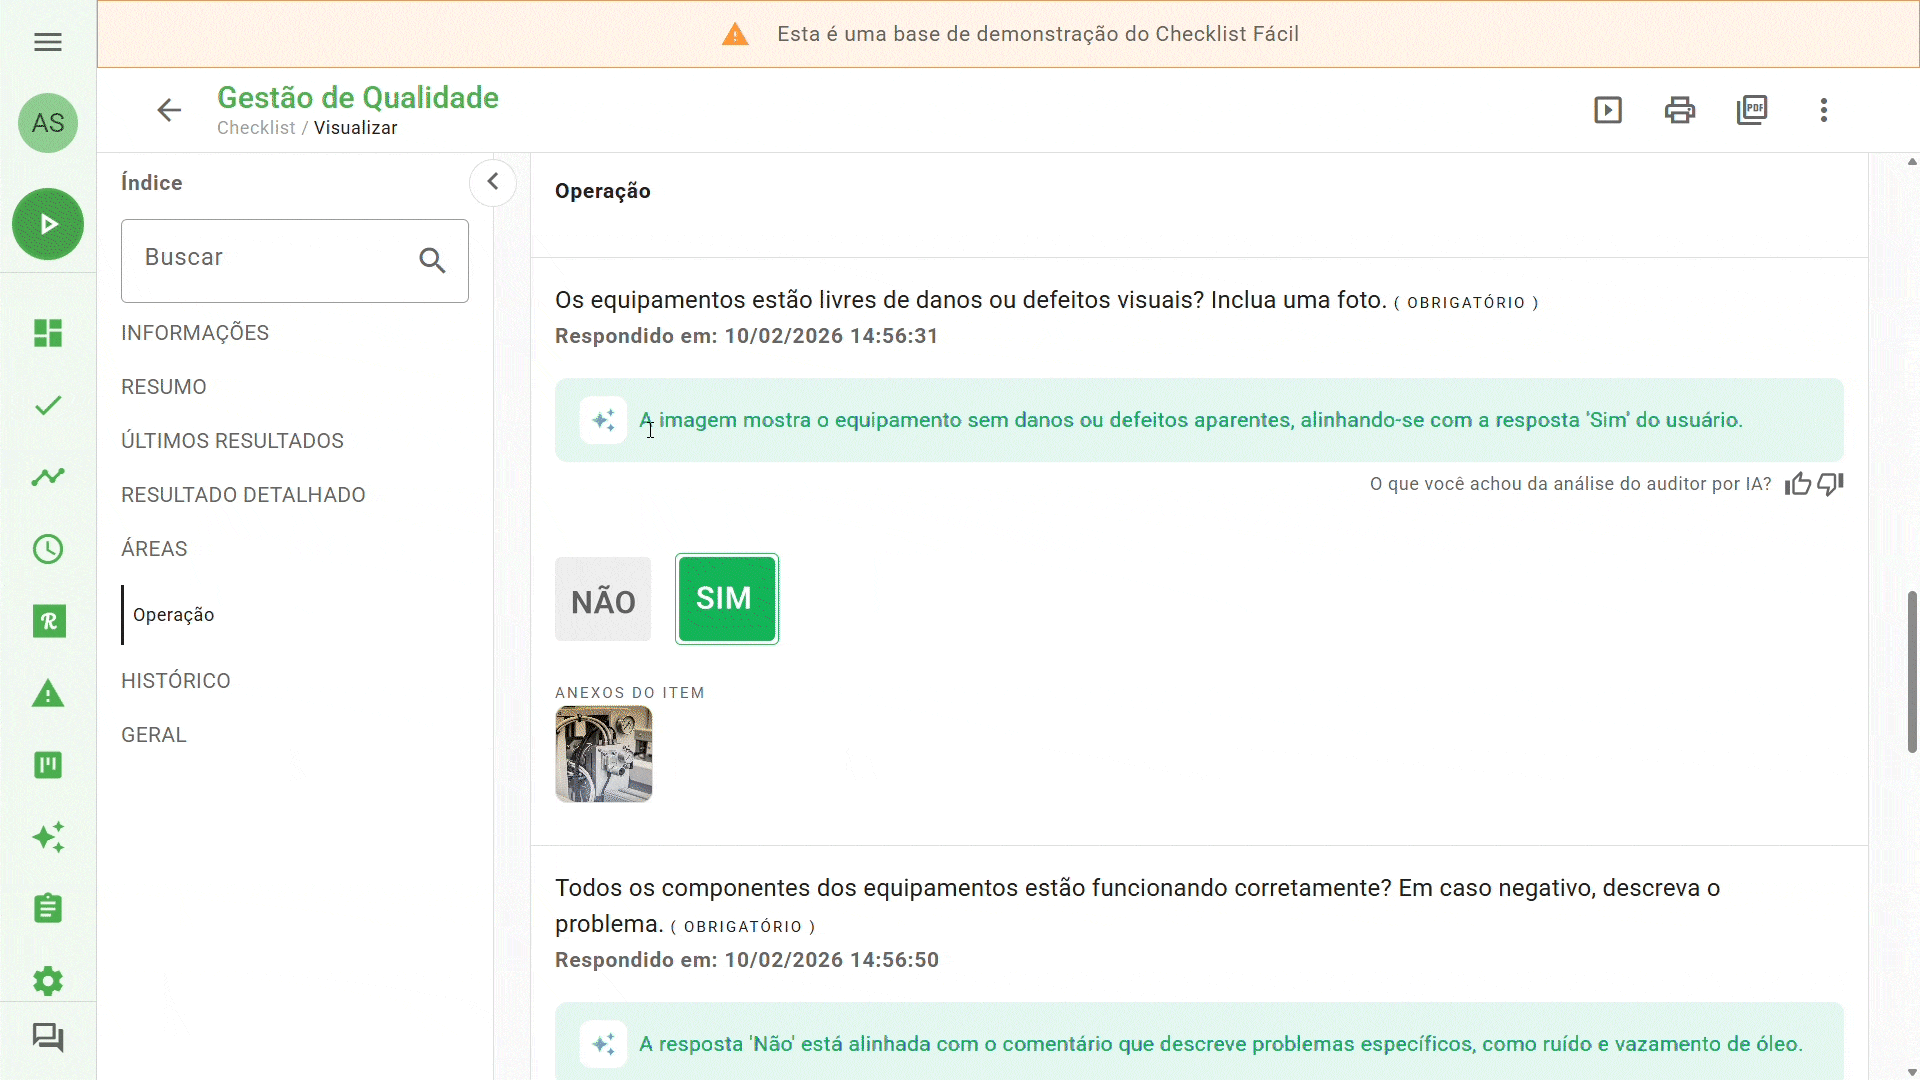The width and height of the screenshot is (1920, 1080).
Task: Select the SIM answer button
Action: pyautogui.click(x=727, y=599)
